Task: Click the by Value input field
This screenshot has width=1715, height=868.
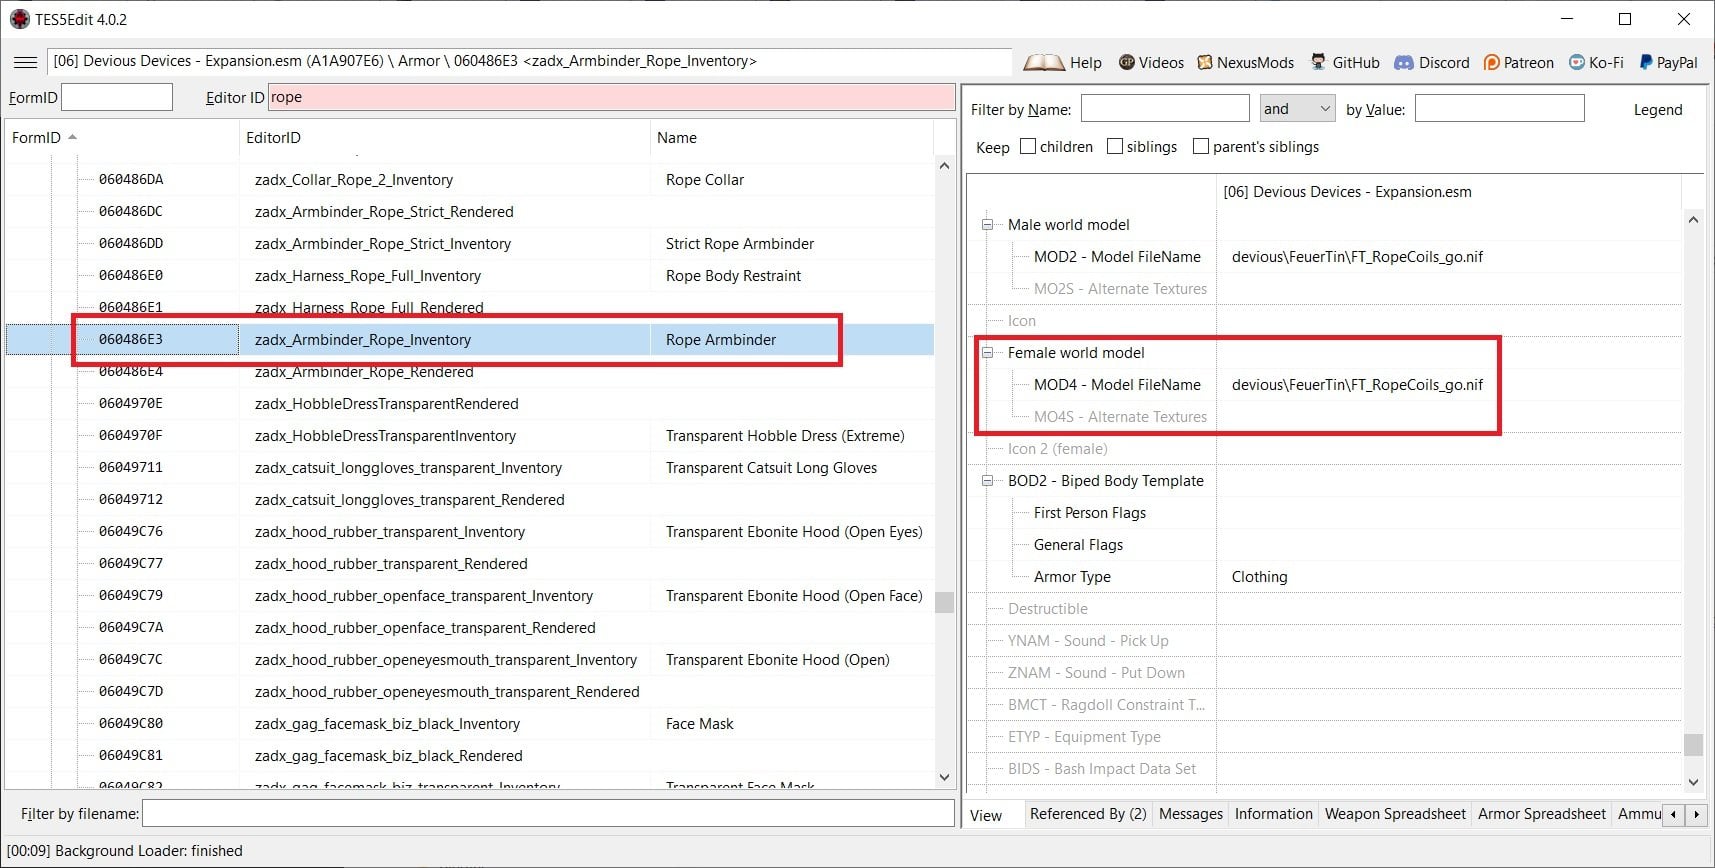Action: [x=1499, y=108]
